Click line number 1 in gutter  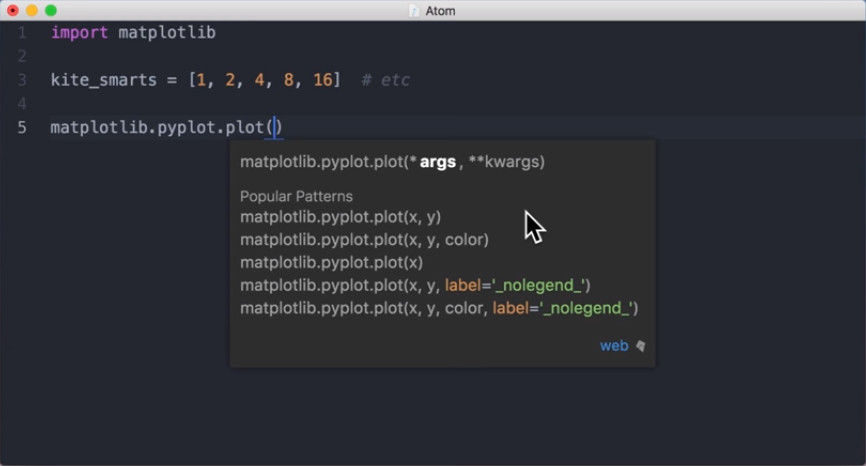click(x=22, y=33)
